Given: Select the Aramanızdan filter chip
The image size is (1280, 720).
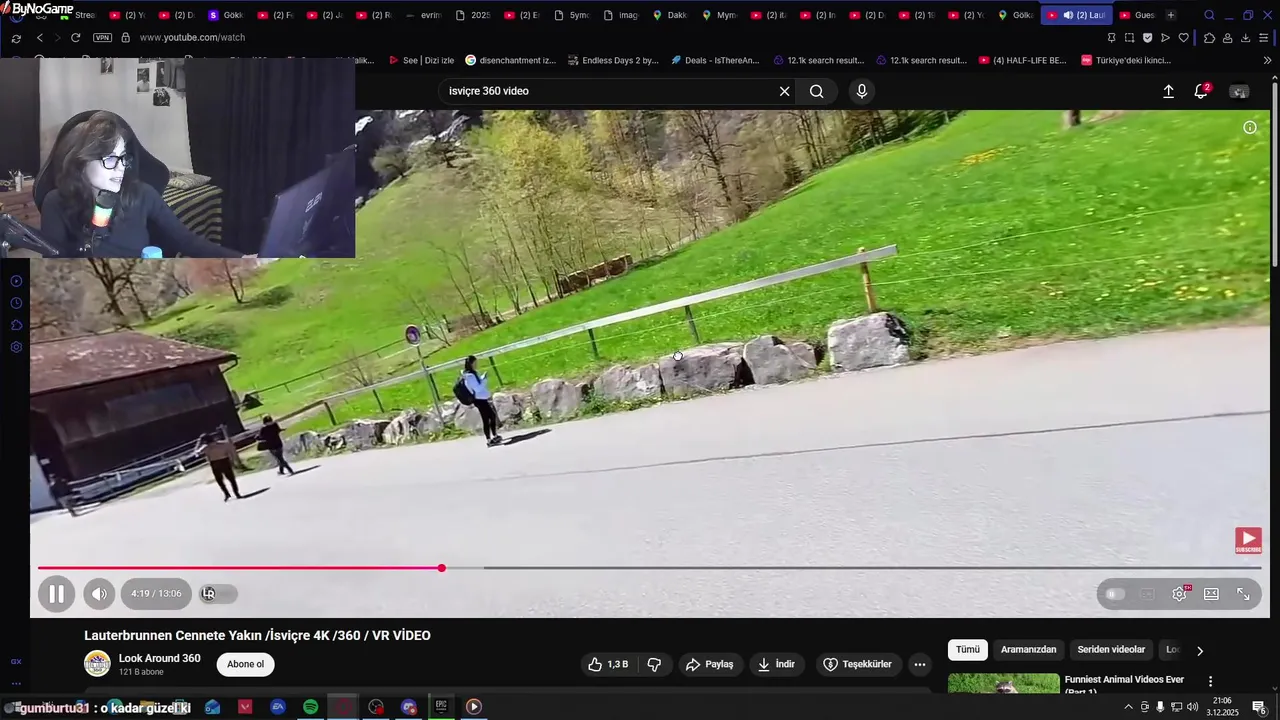Looking at the screenshot, I should (1028, 650).
